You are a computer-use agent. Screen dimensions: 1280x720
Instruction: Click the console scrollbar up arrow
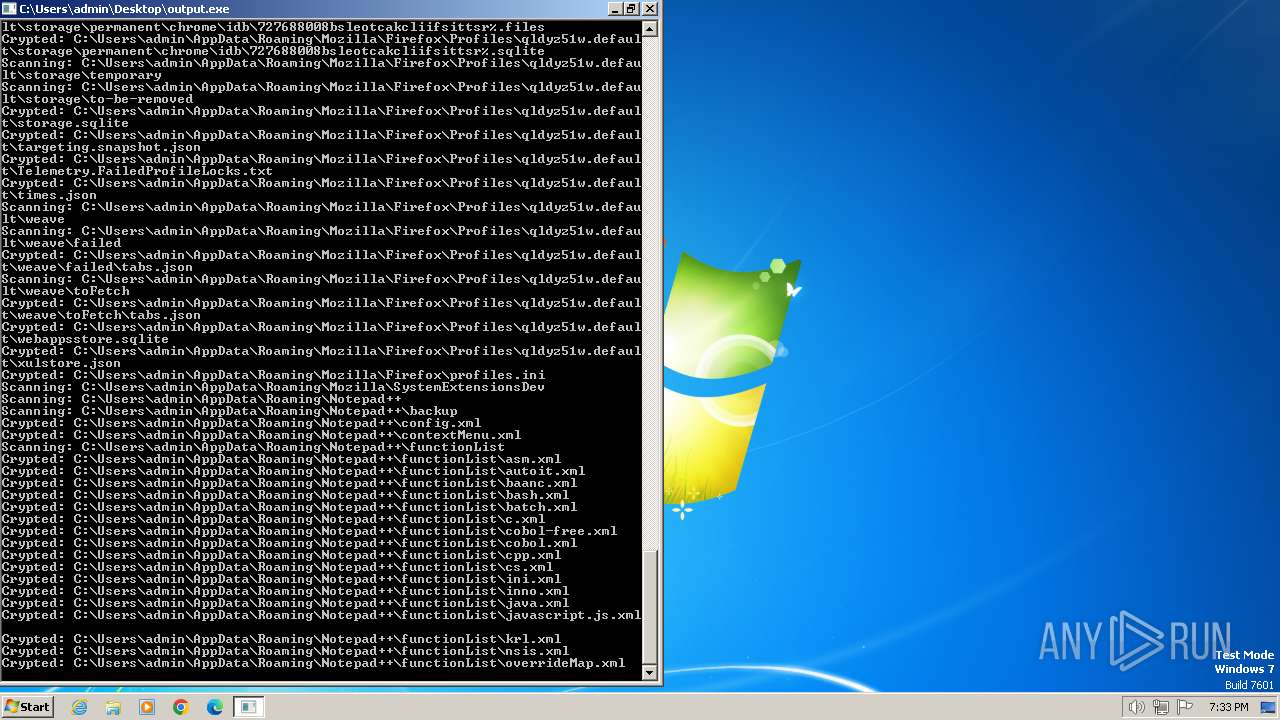[650, 29]
